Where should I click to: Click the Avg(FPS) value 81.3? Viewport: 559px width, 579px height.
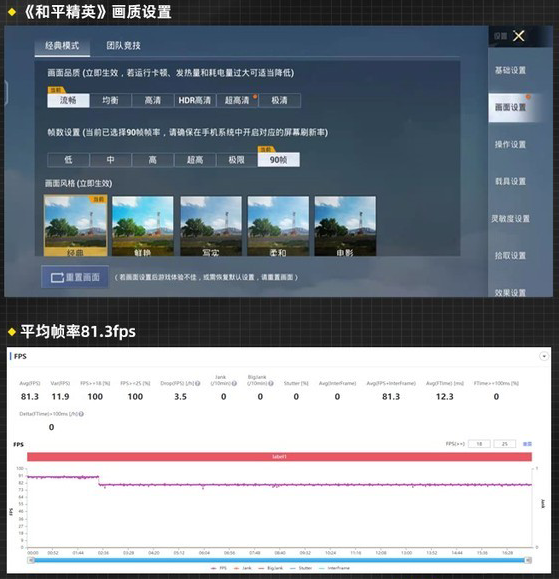[30, 397]
